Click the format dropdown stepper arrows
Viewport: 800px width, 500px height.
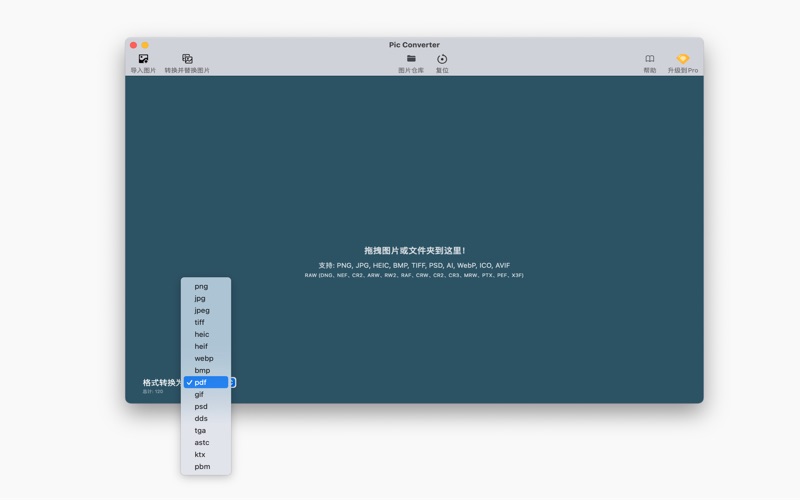[233, 382]
